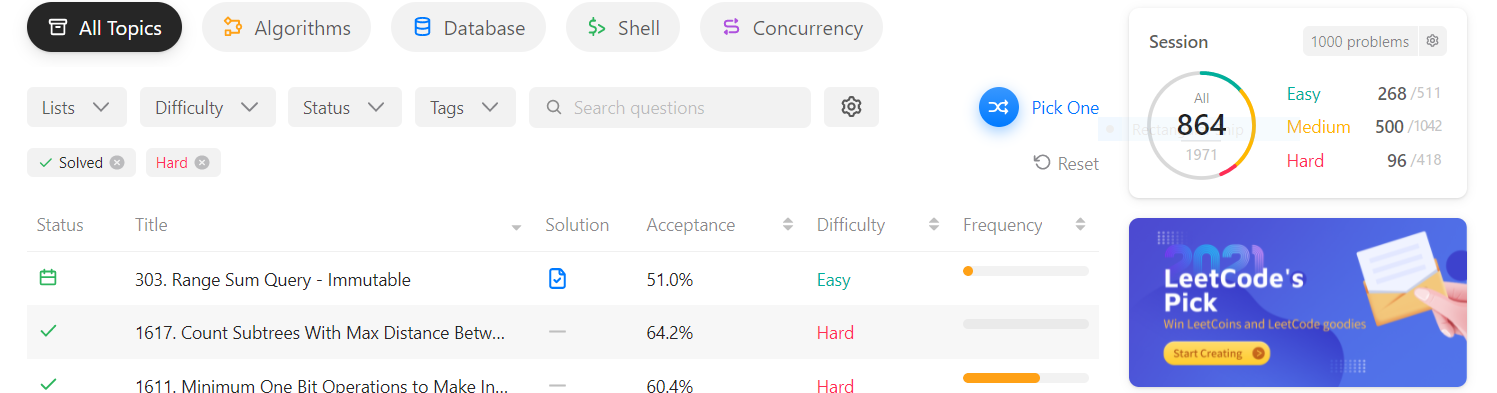The width and height of the screenshot is (1497, 393).
Task: Select the Database topic tab
Action: click(x=468, y=27)
